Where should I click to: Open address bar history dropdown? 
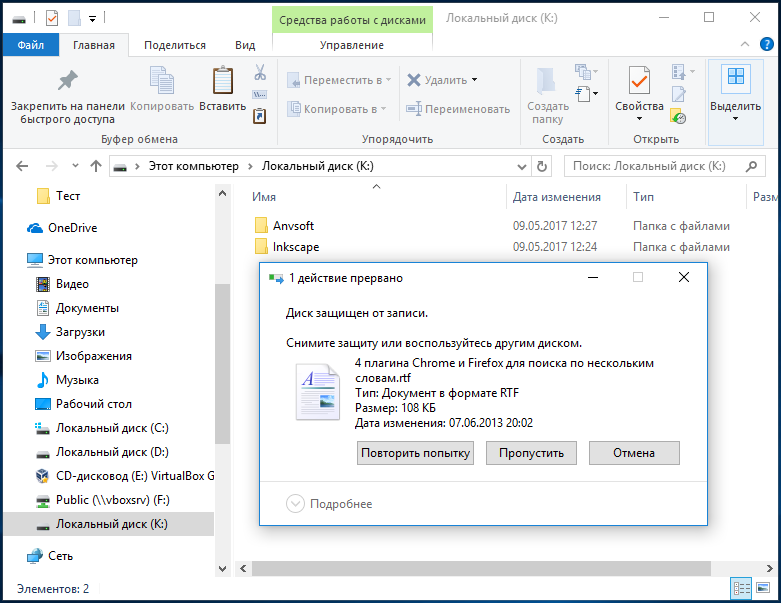[521, 166]
